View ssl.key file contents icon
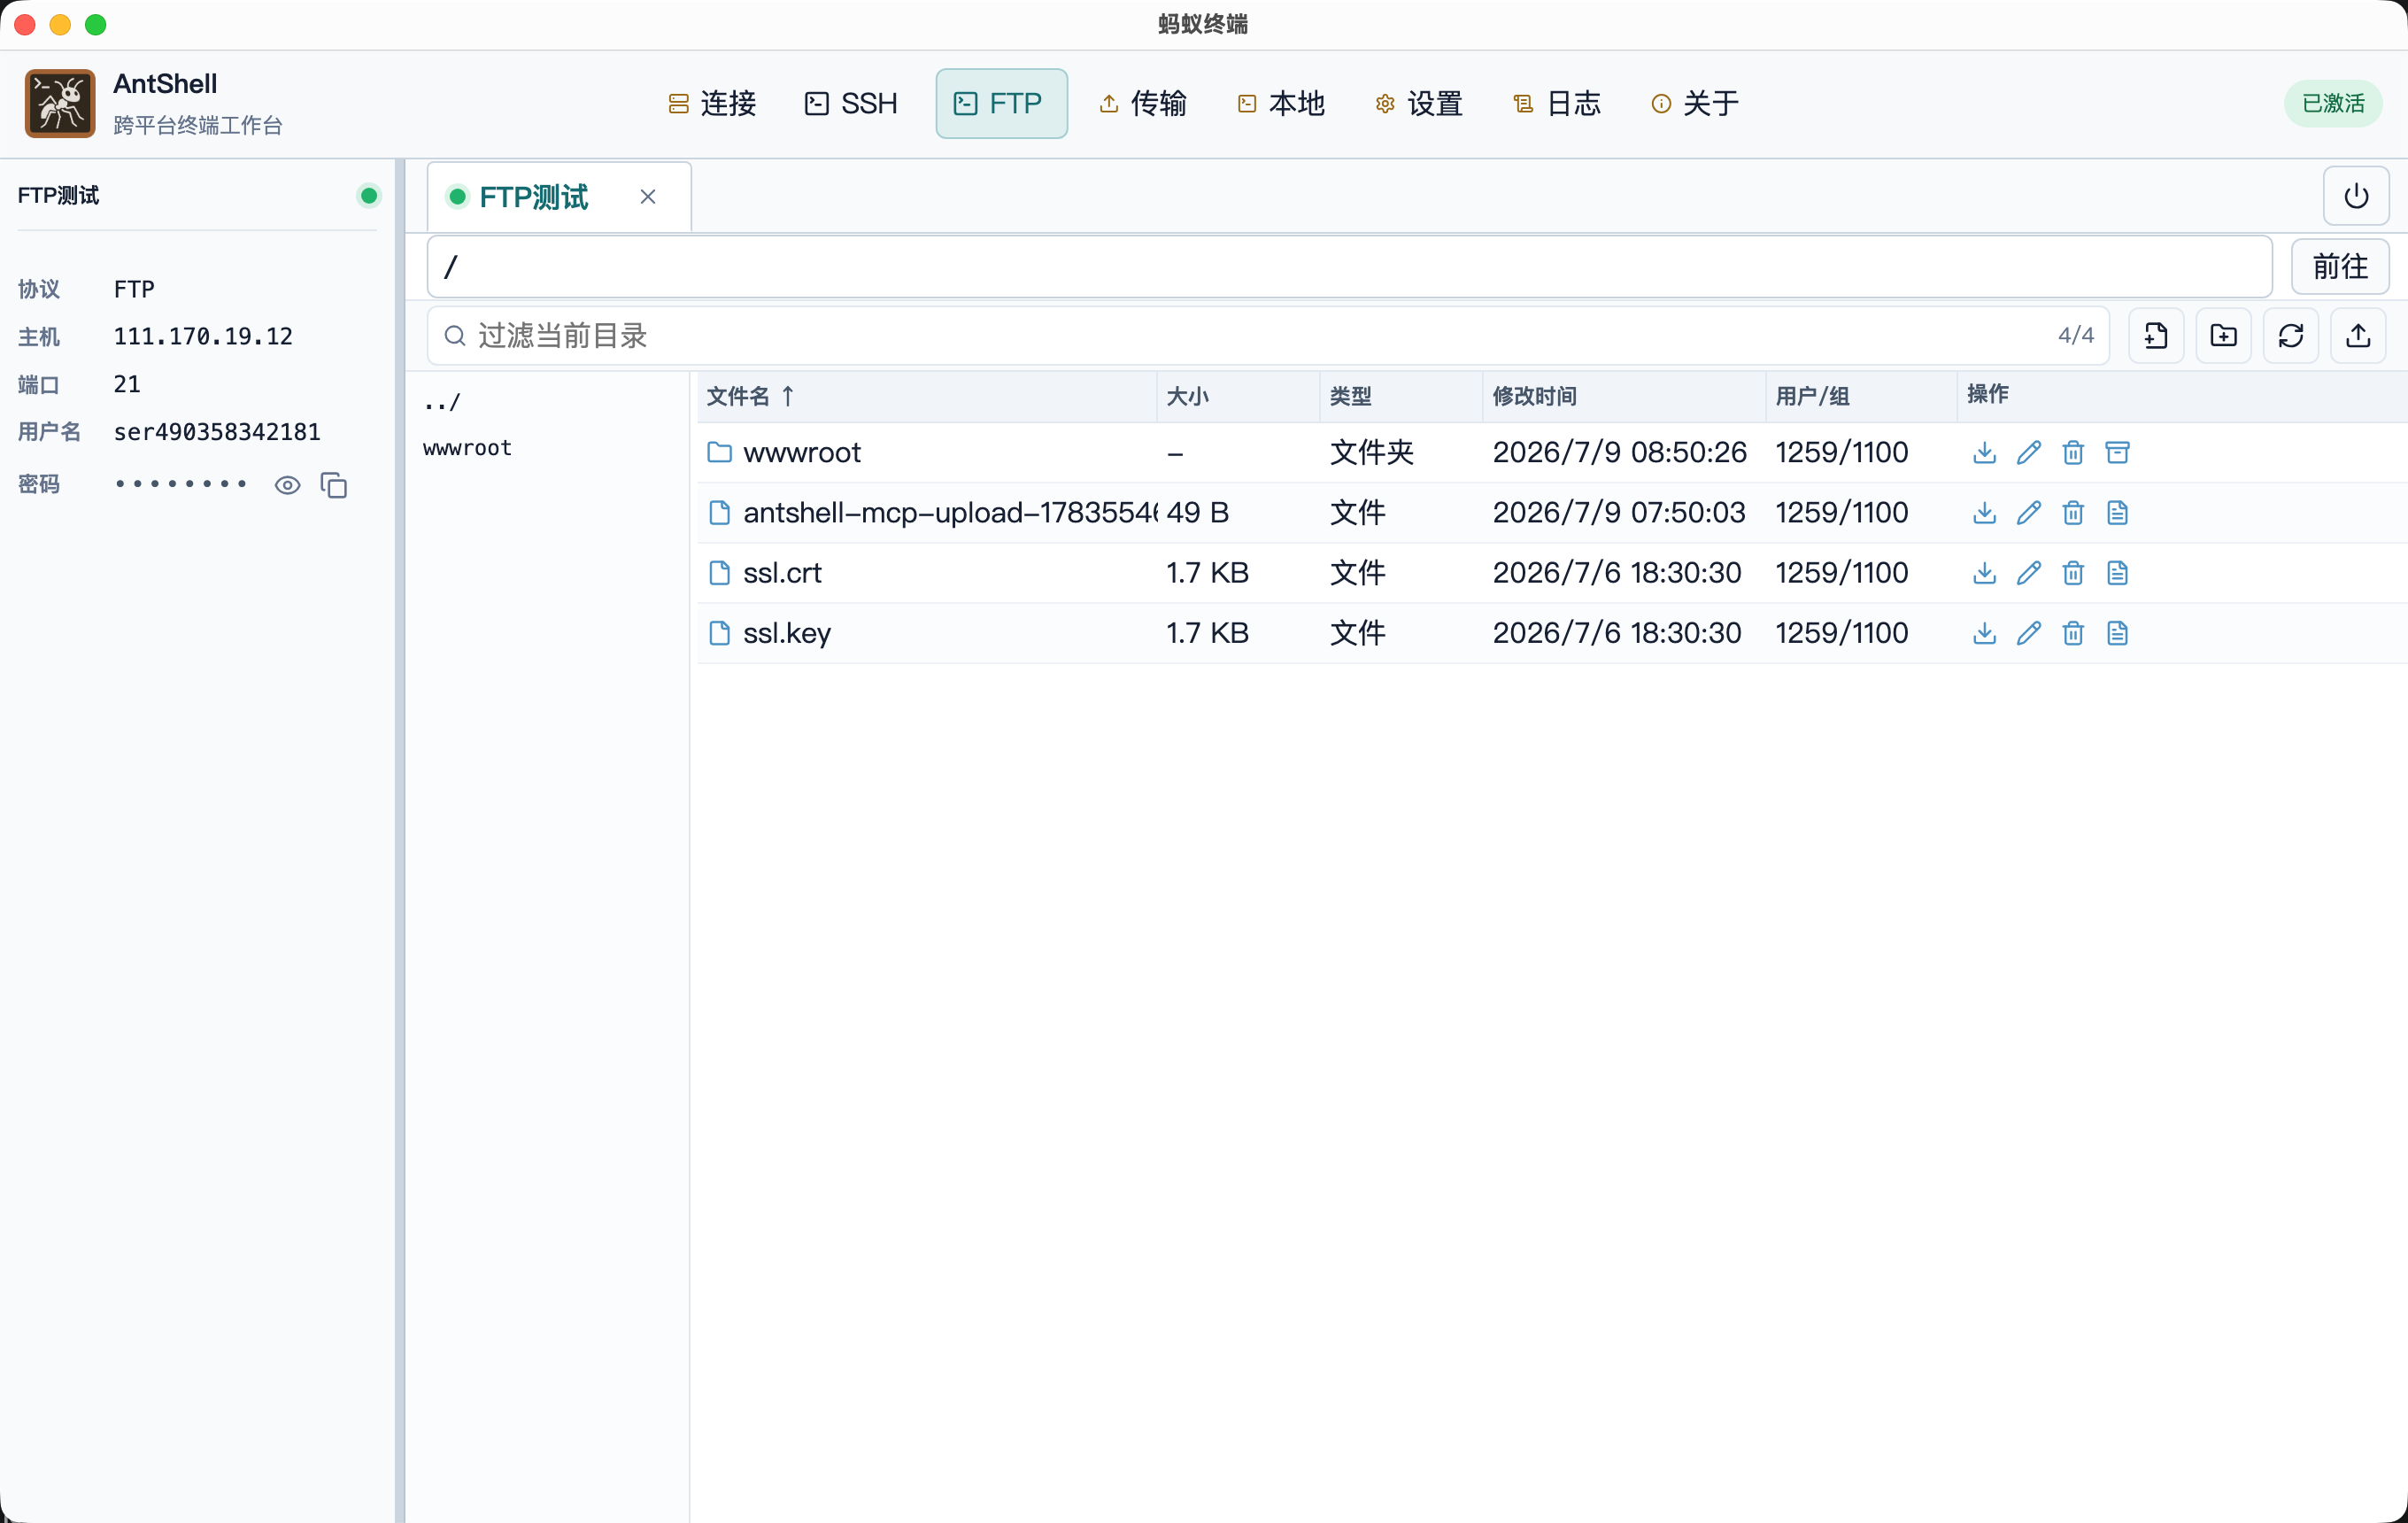The width and height of the screenshot is (2408, 1523). (2117, 633)
